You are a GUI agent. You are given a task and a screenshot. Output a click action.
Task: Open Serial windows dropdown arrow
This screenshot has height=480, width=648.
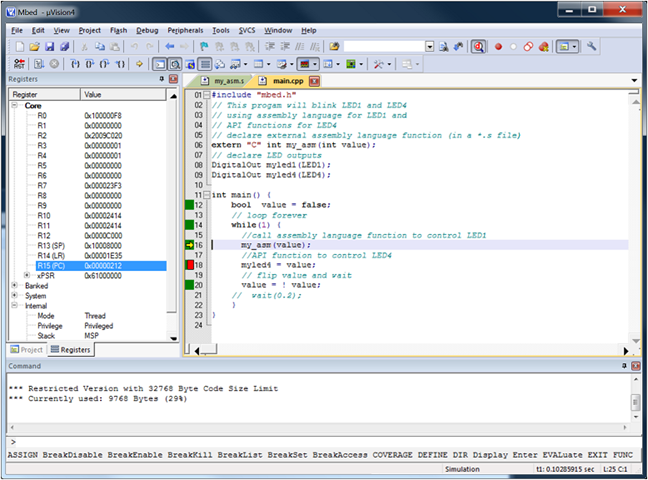click(292, 64)
